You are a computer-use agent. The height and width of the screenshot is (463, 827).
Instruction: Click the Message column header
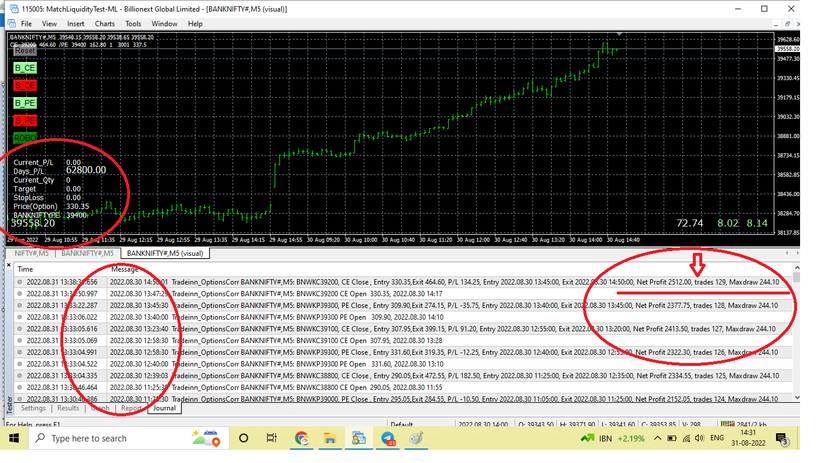click(124, 269)
